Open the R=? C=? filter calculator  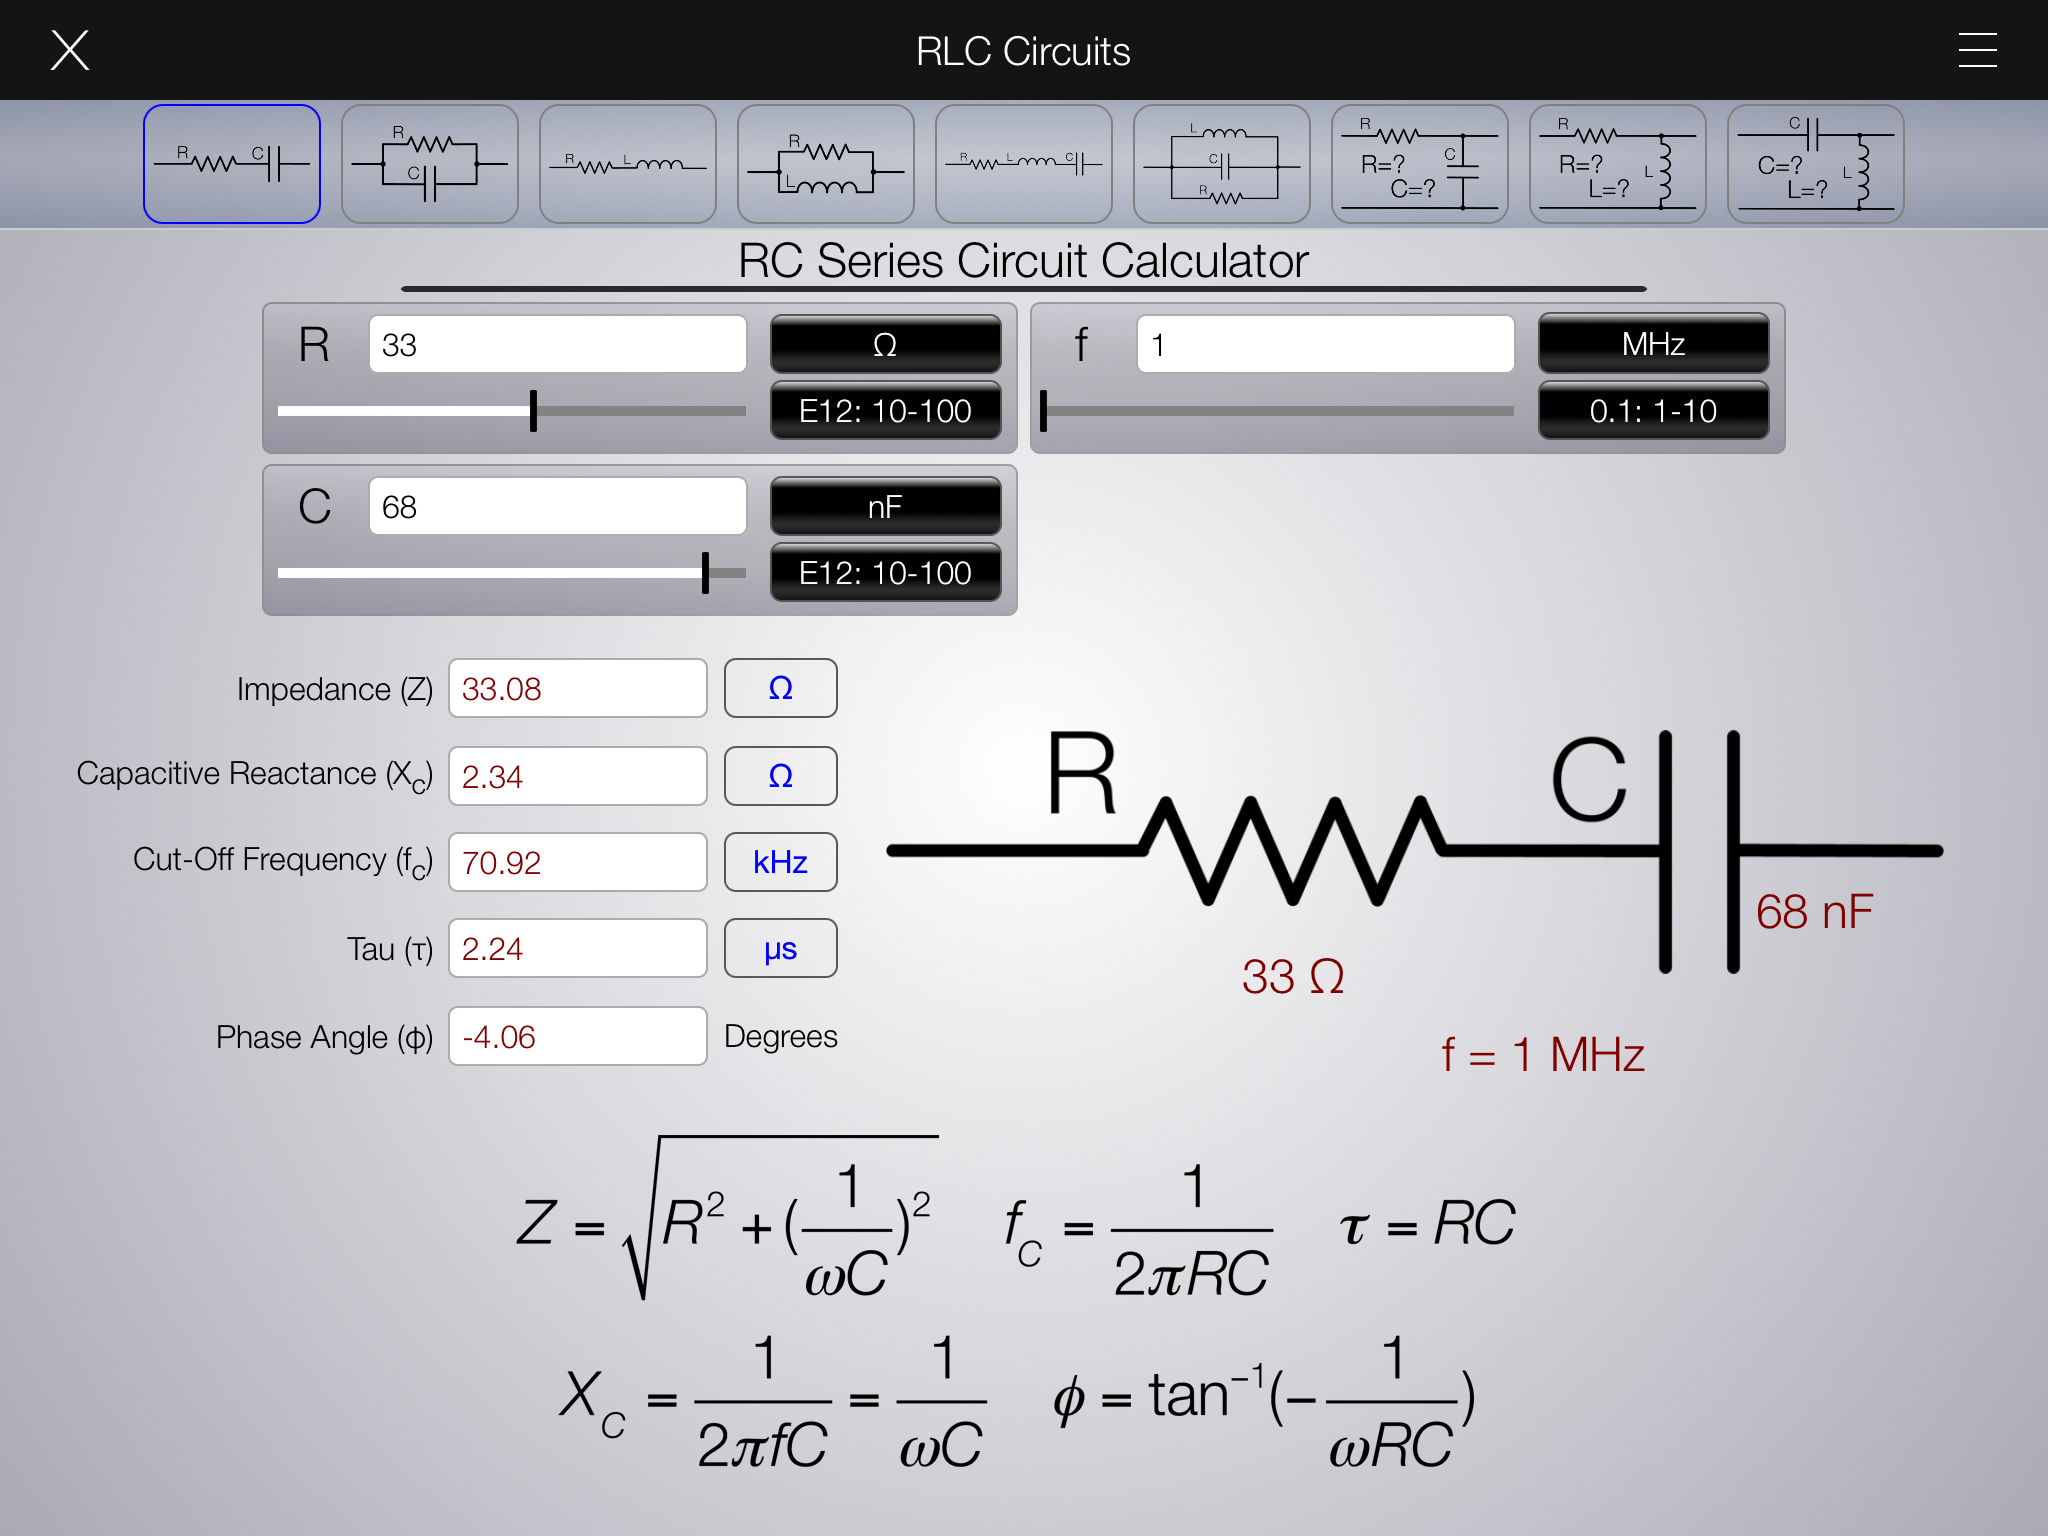[x=1419, y=163]
